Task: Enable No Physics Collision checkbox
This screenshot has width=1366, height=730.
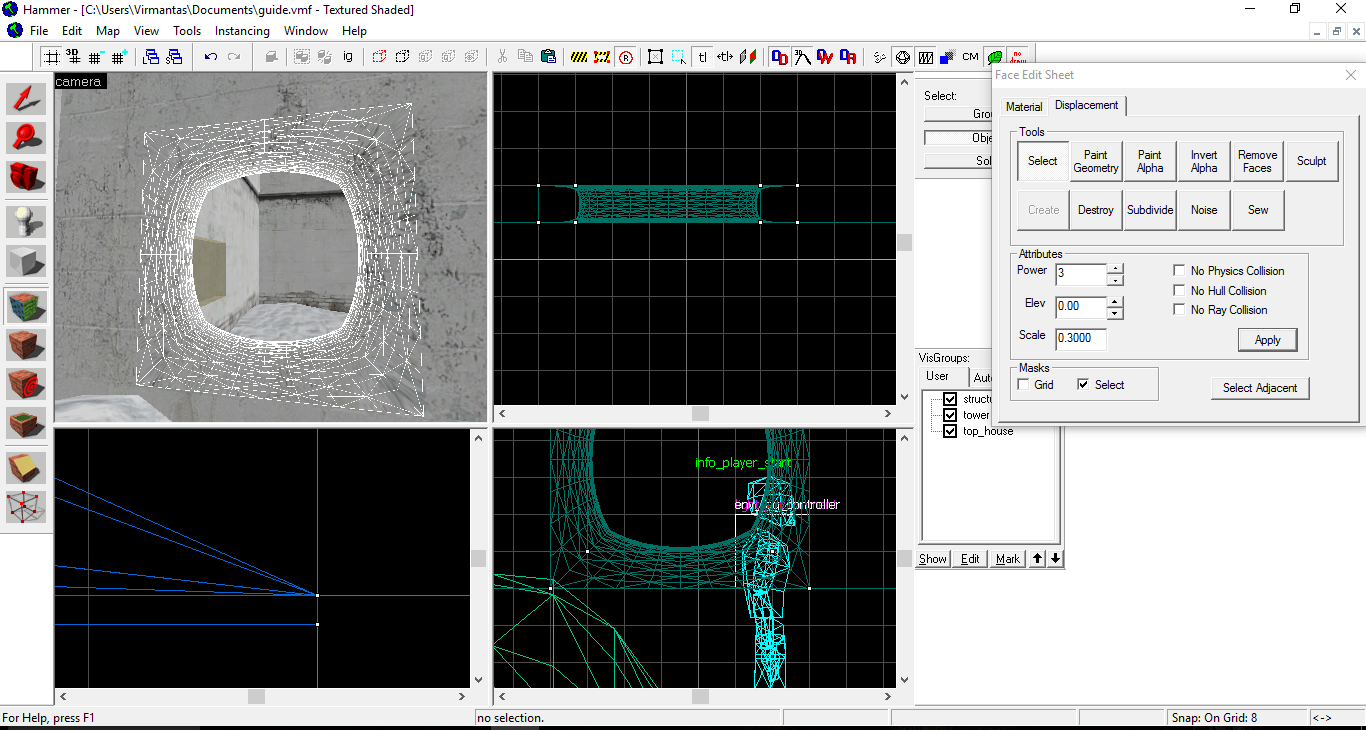Action: [1179, 271]
